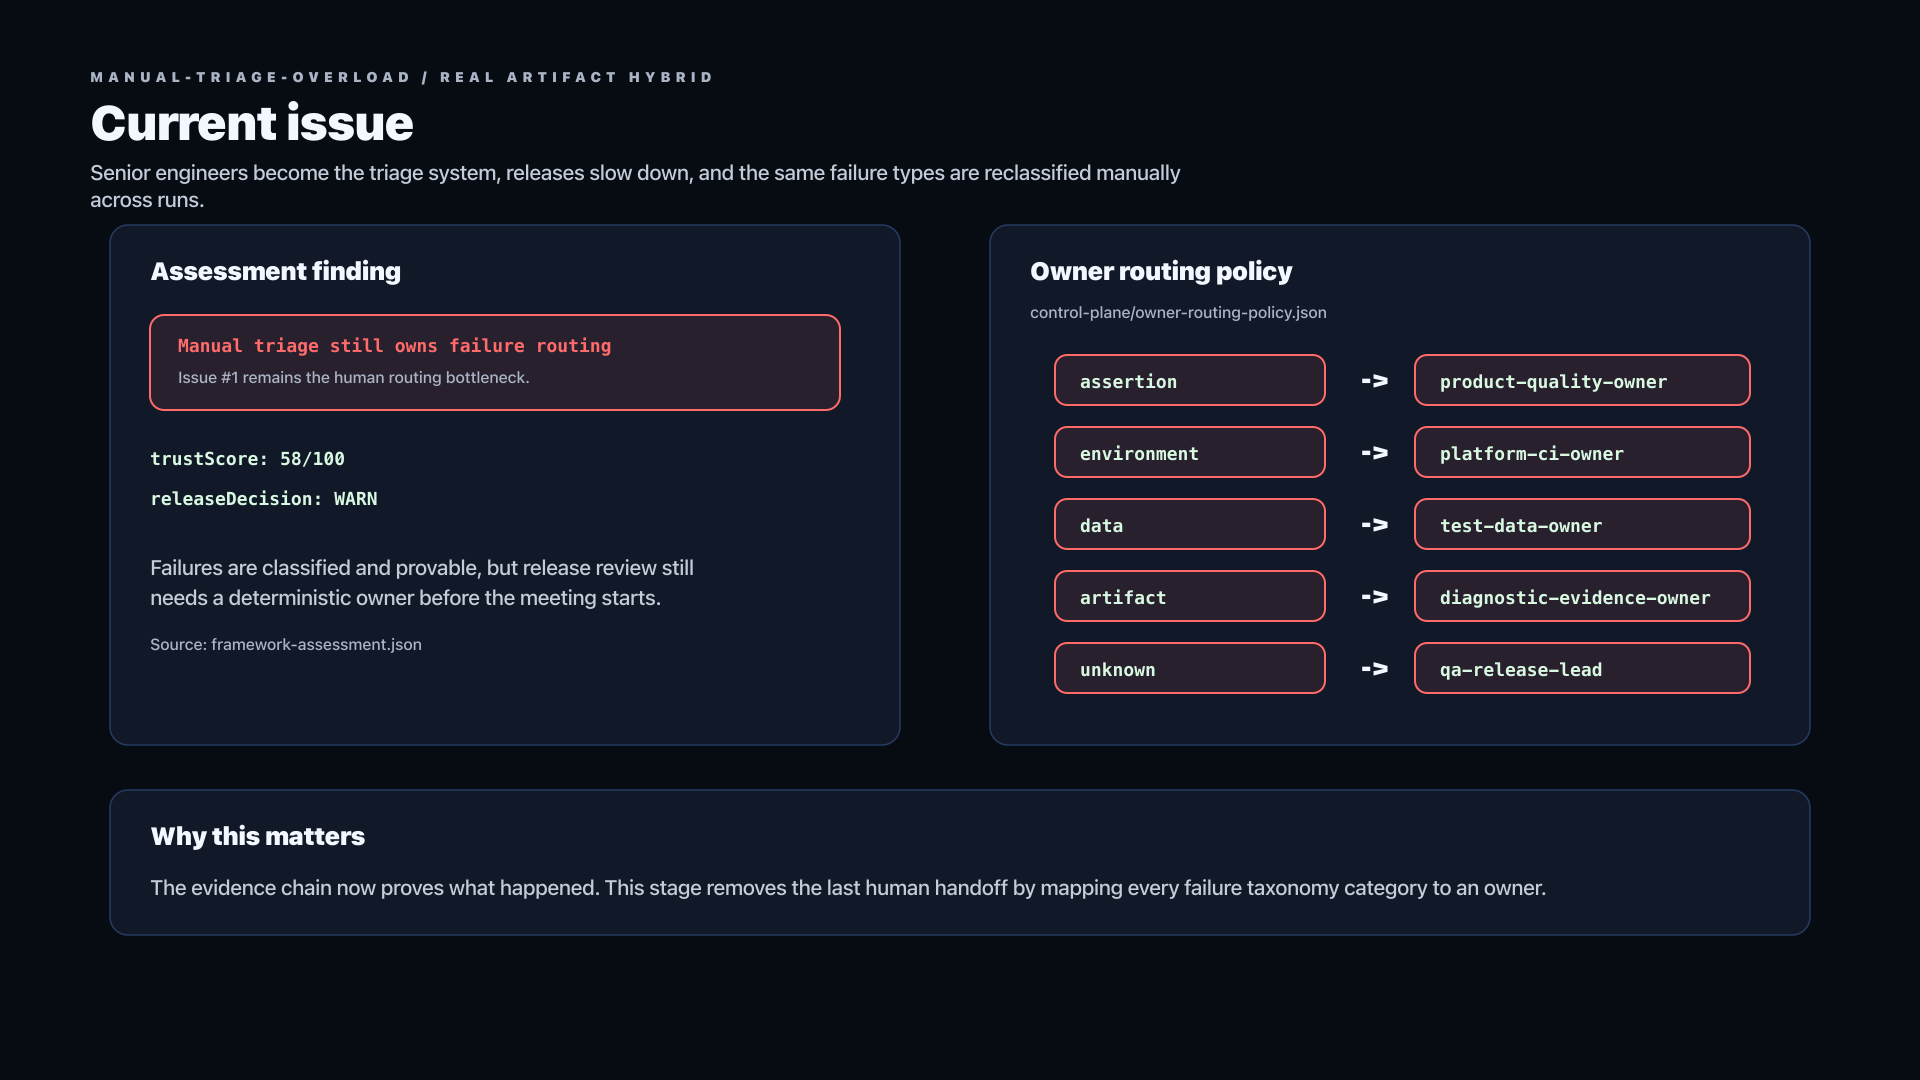This screenshot has width=1920, height=1080.
Task: Select the 'releaseDecision: WARN' line
Action: pyautogui.click(x=264, y=499)
